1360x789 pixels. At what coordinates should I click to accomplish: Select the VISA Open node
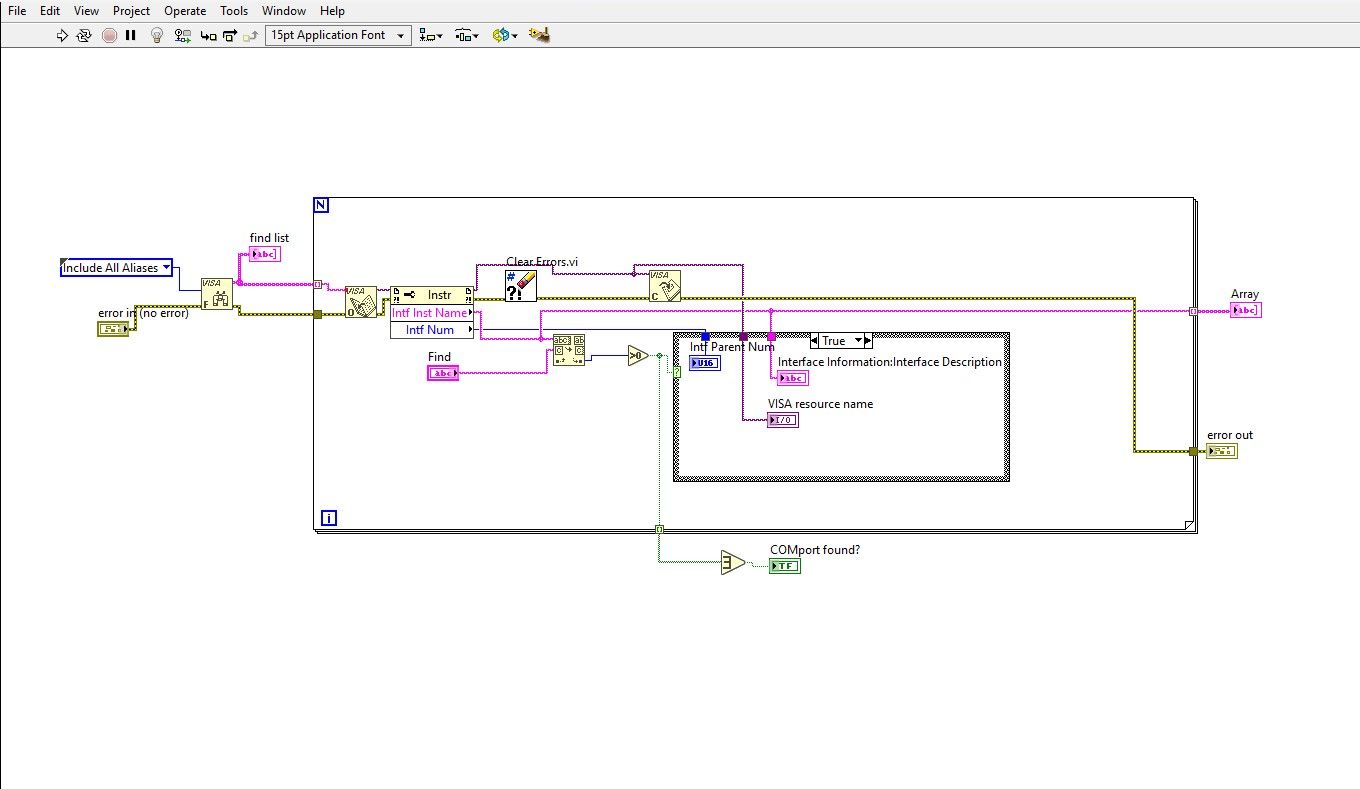pyautogui.click(x=361, y=302)
